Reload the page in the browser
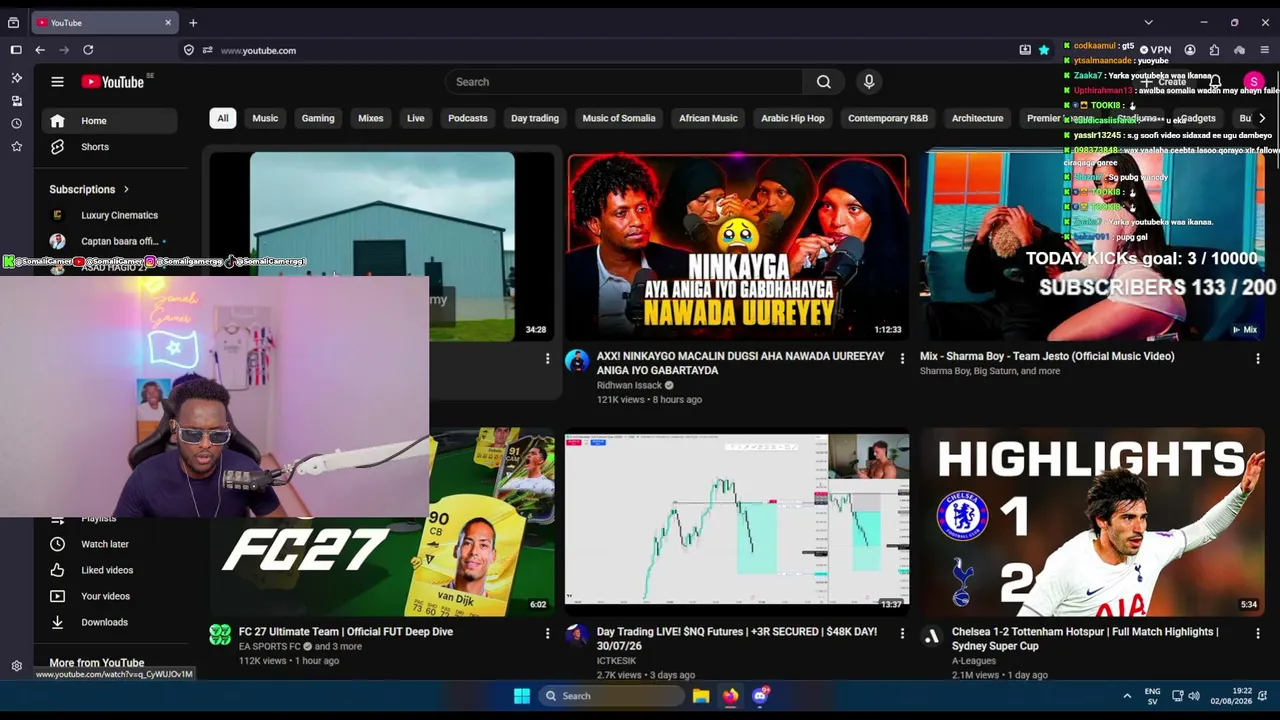 point(88,50)
